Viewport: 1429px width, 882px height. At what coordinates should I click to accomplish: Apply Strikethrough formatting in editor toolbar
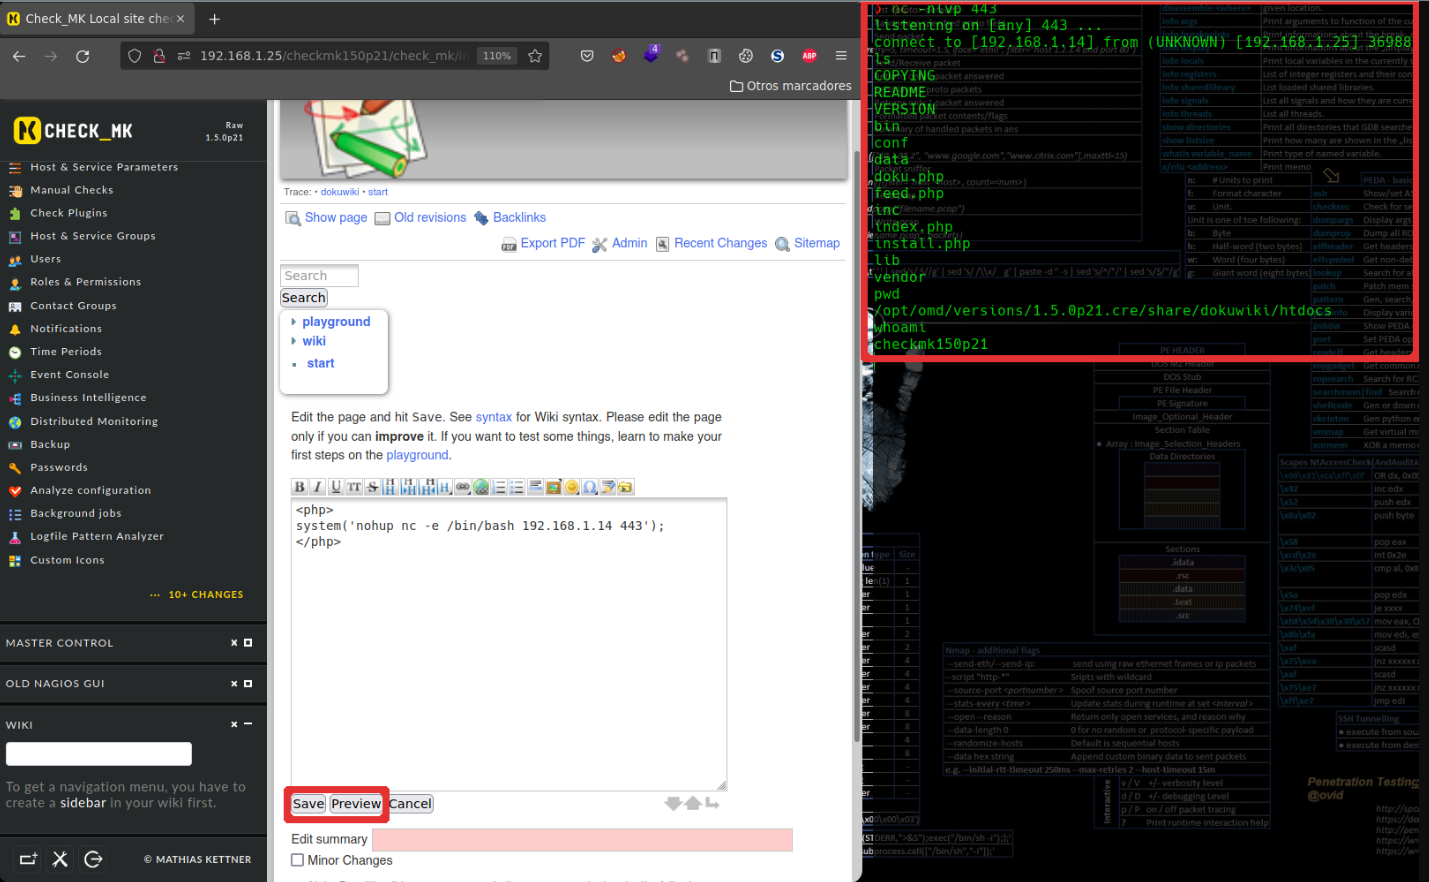pos(373,487)
